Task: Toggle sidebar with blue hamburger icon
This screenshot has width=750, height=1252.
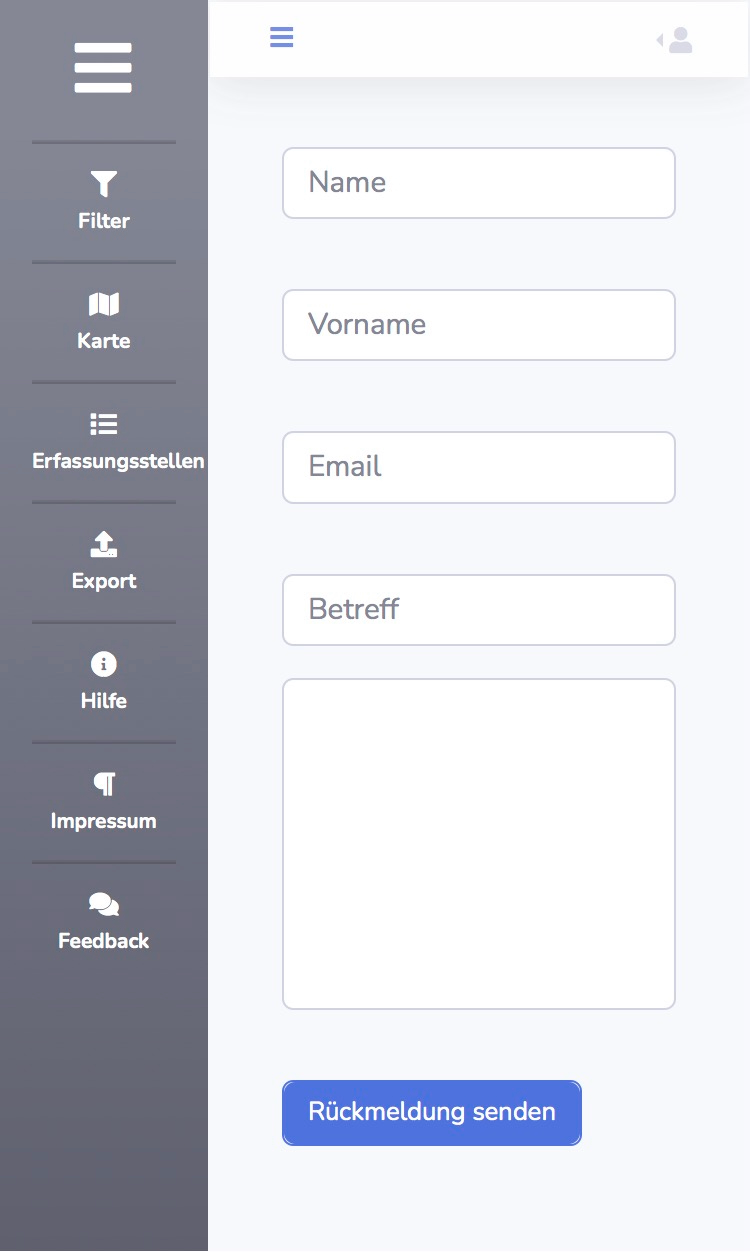Action: pyautogui.click(x=282, y=37)
